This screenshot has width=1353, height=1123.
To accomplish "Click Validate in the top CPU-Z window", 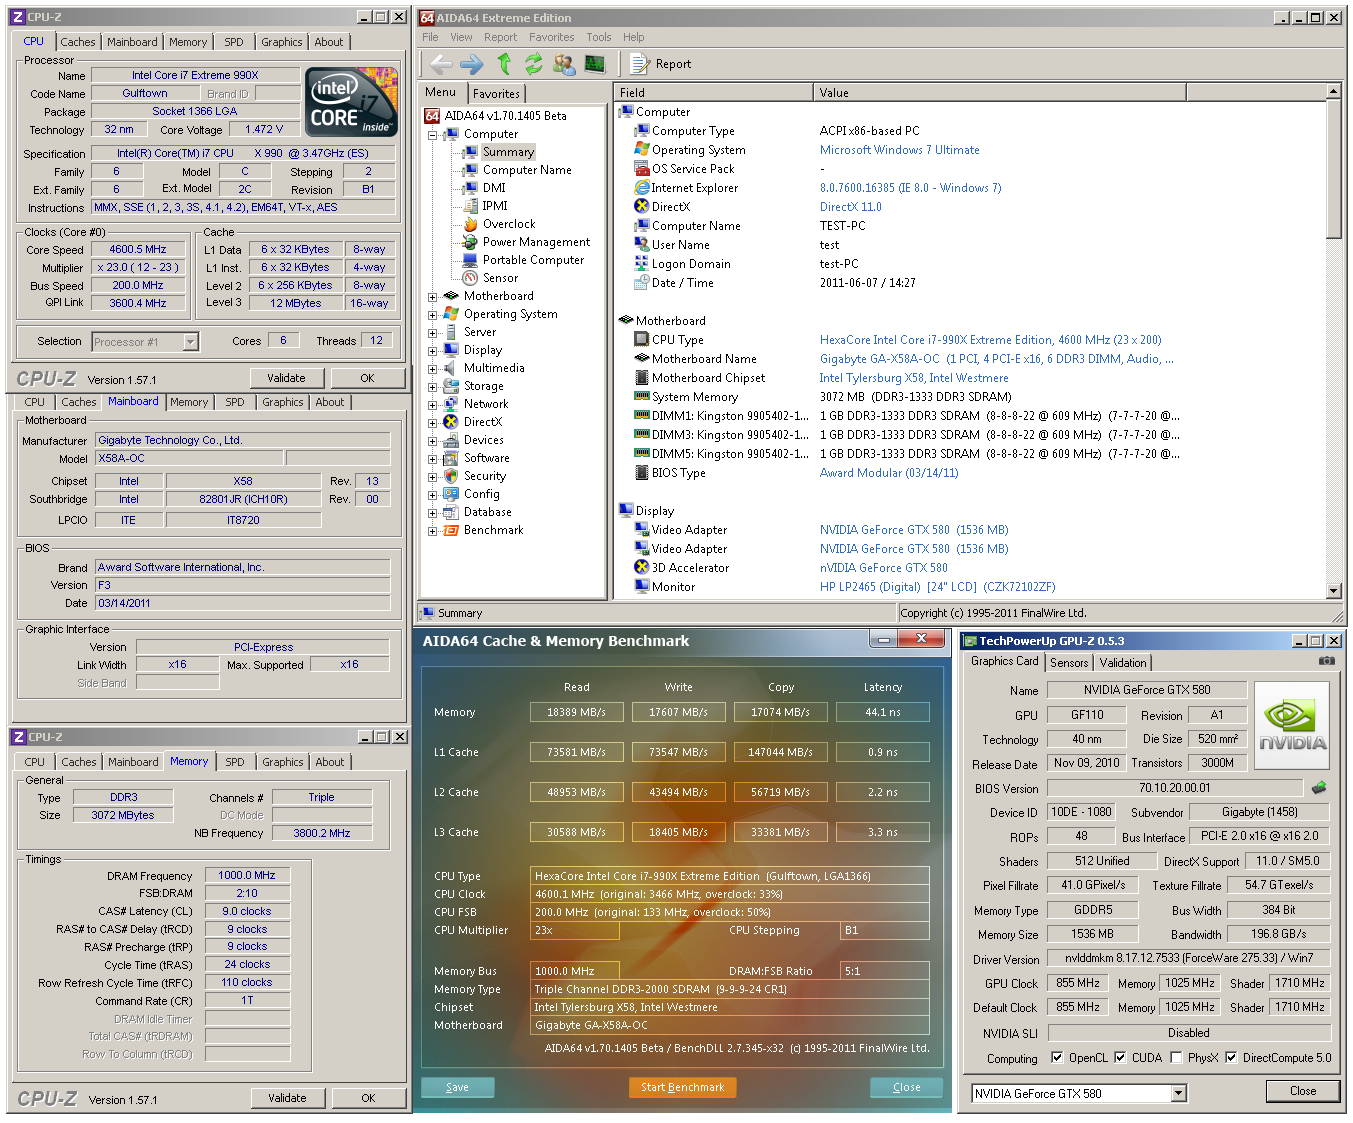I will (x=286, y=378).
